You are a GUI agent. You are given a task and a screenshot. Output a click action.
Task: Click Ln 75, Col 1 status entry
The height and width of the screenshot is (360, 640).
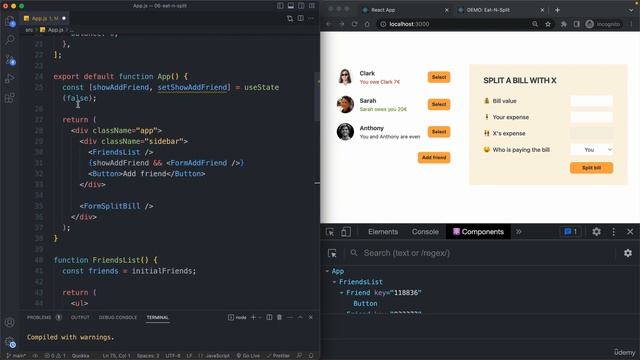(116, 356)
